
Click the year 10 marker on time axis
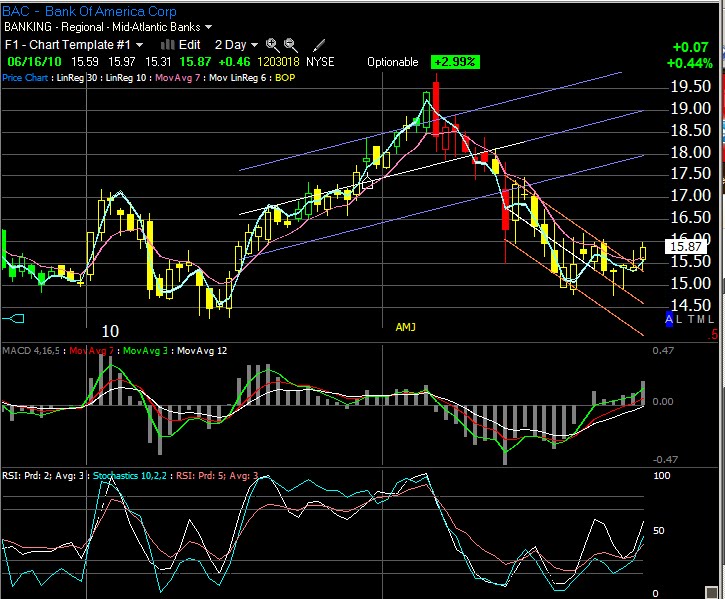point(110,331)
